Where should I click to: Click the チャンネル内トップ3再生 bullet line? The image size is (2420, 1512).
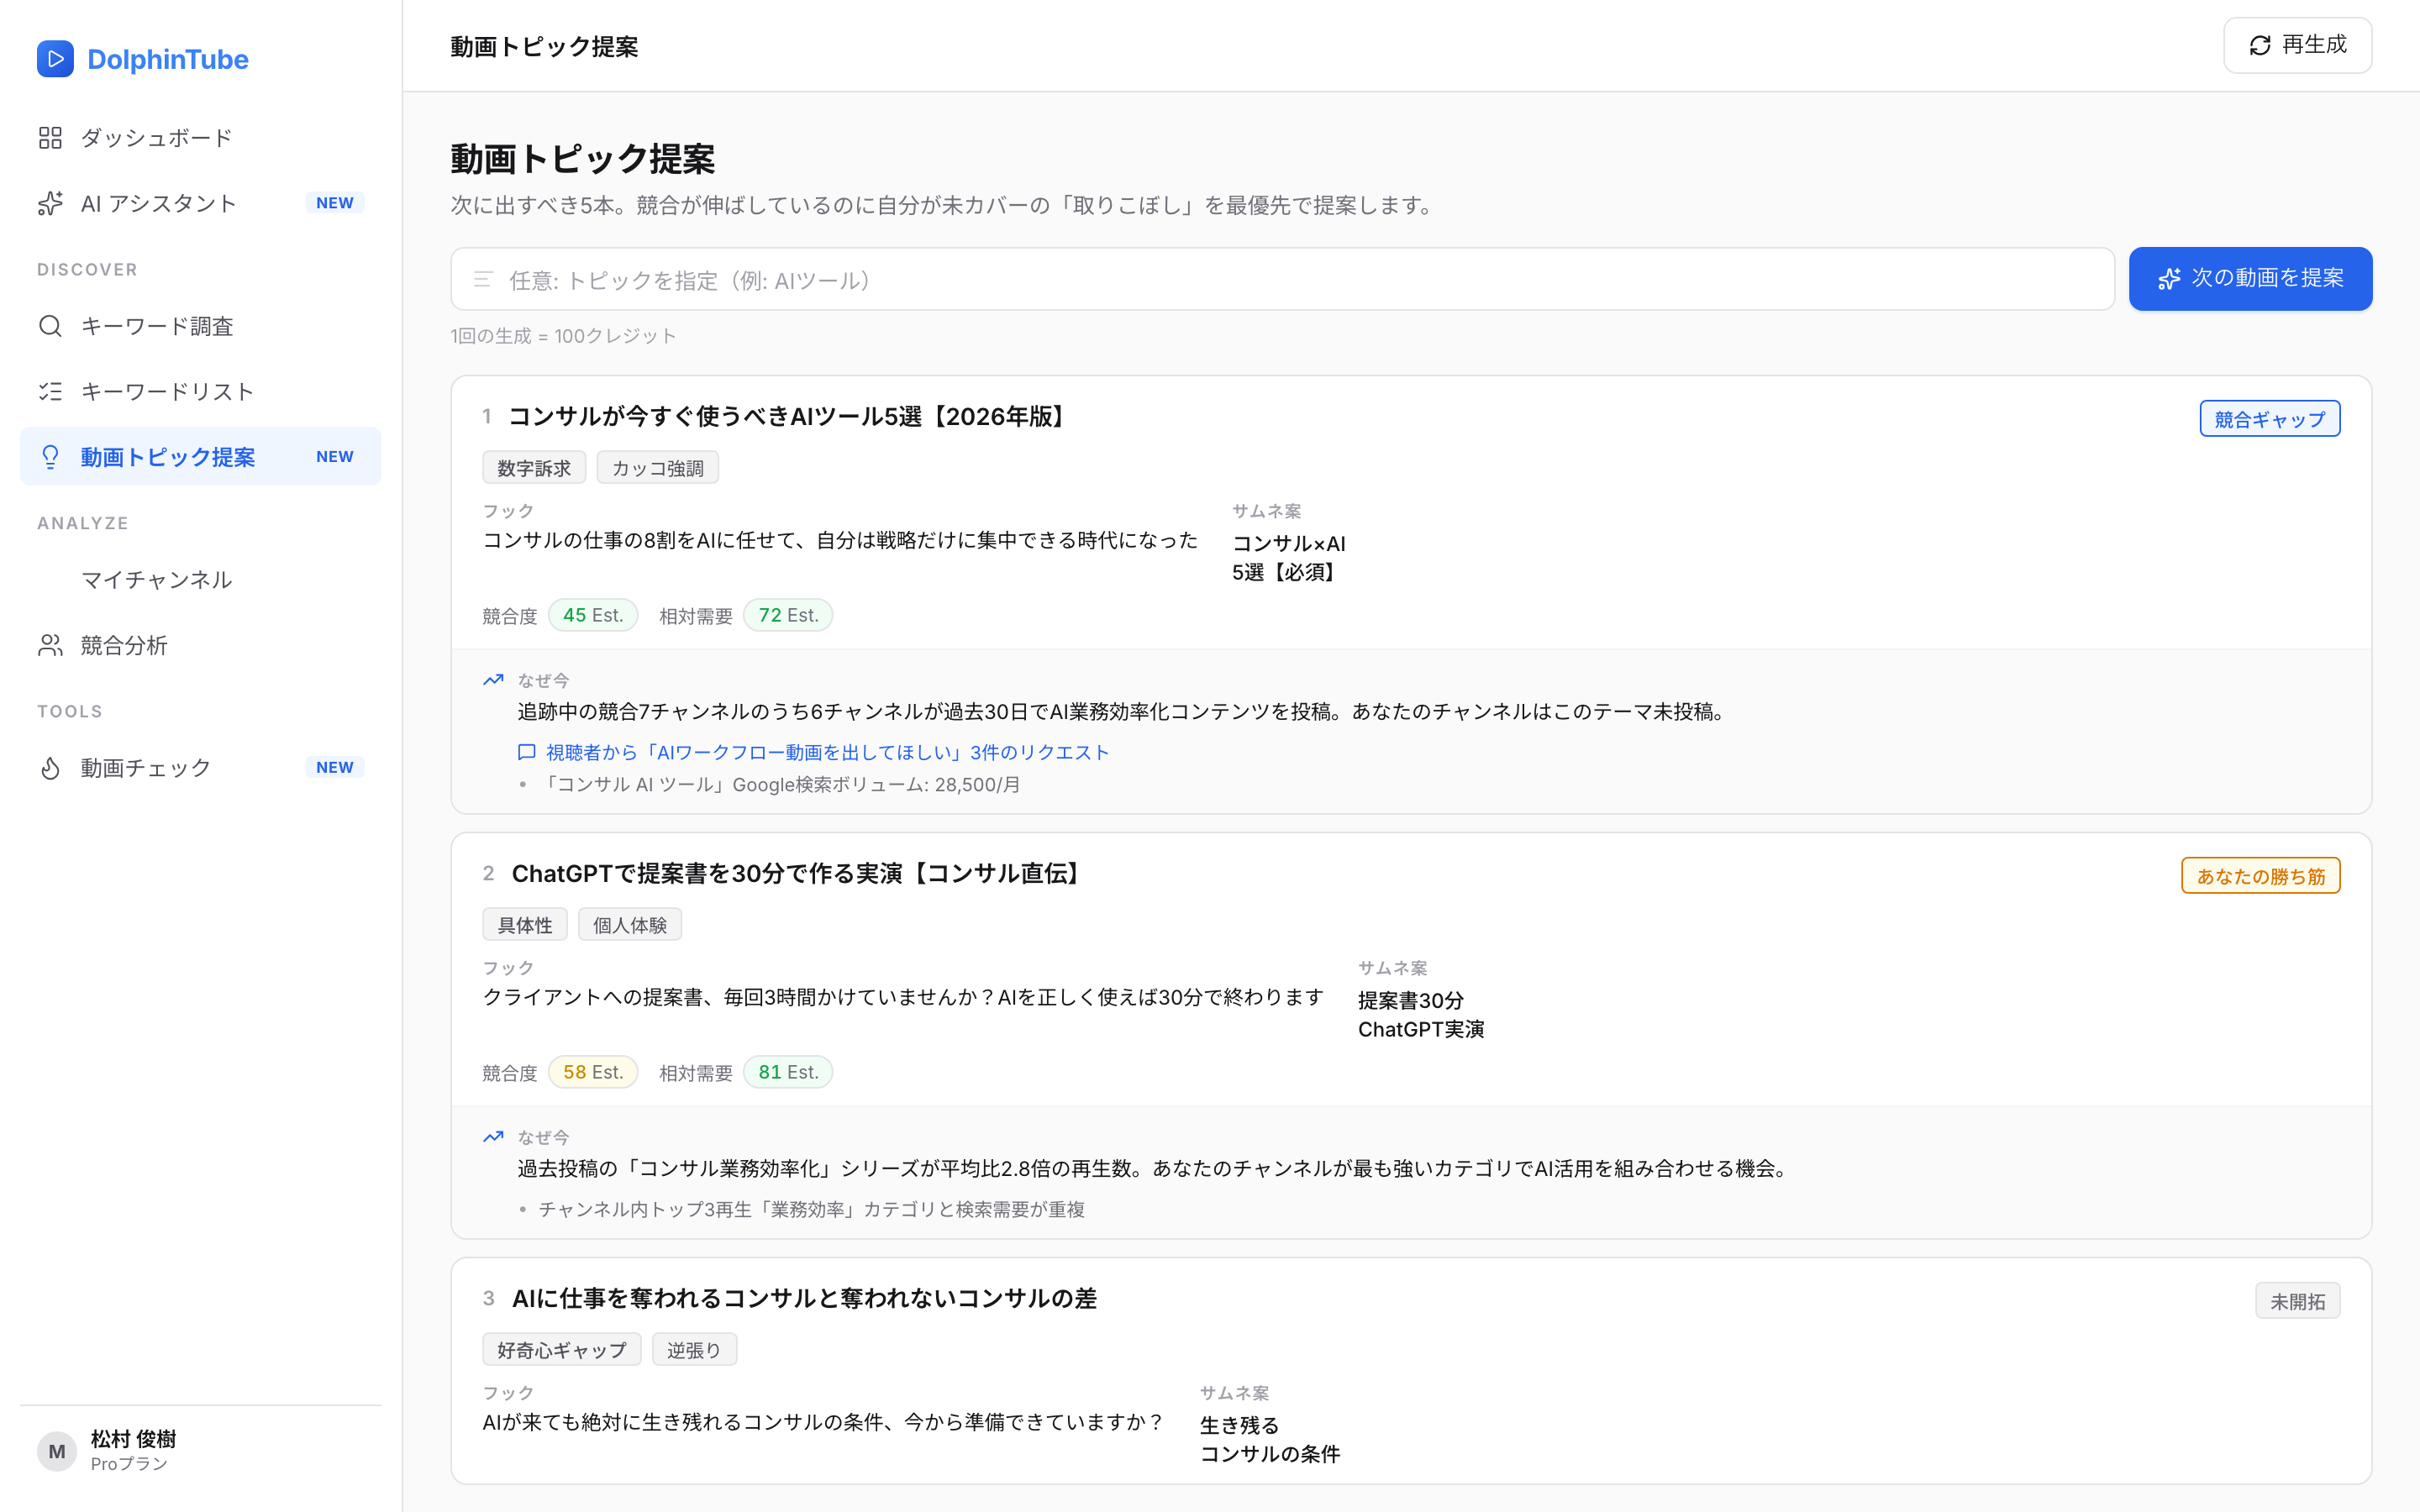pos(812,1210)
